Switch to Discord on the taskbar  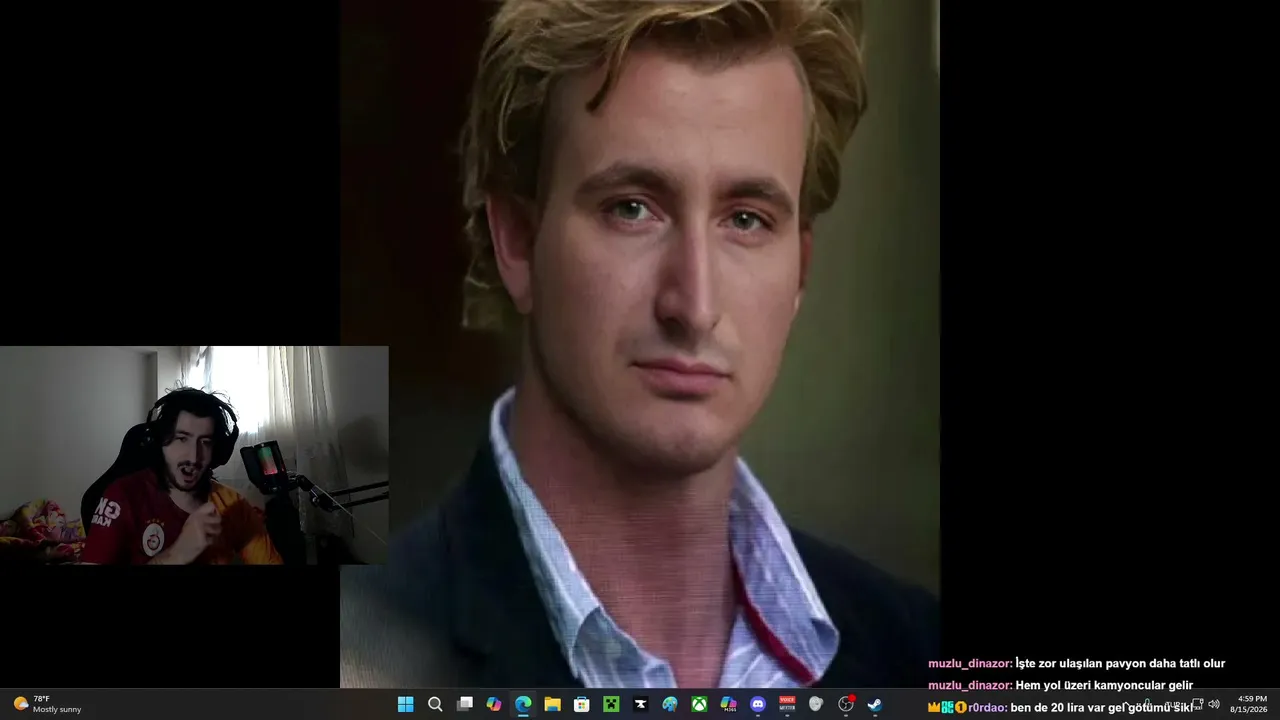(x=757, y=704)
